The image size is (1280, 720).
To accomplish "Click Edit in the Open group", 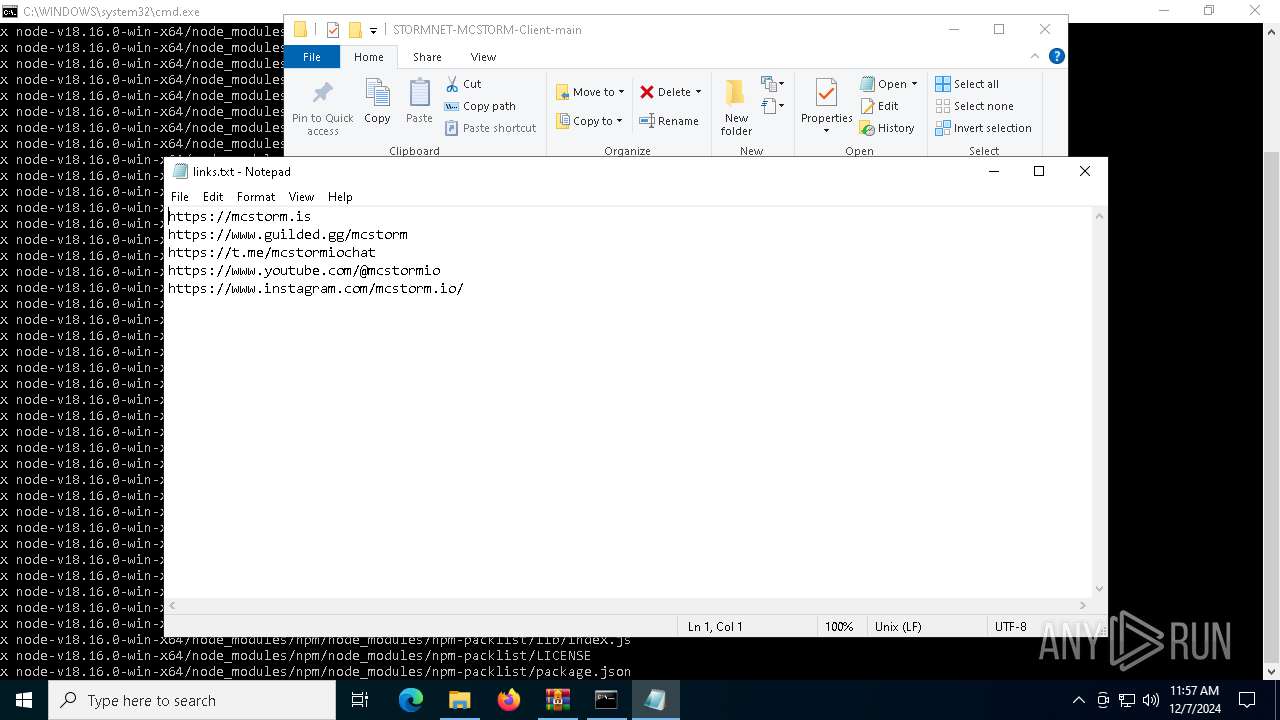I will 879,106.
